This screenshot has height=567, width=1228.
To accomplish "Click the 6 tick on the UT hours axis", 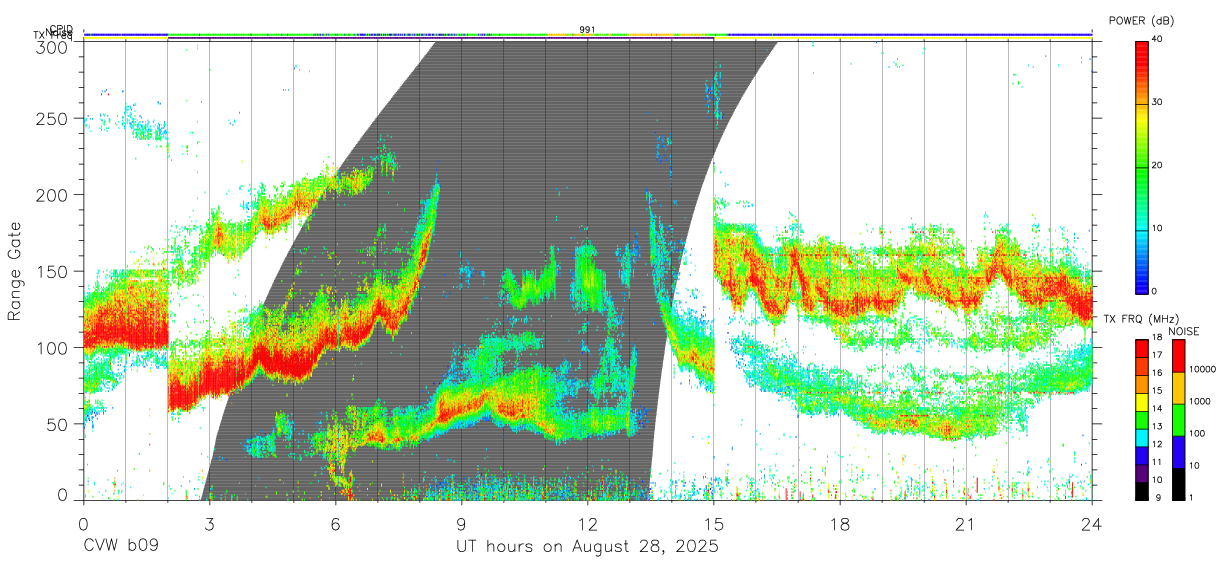I will click(335, 524).
